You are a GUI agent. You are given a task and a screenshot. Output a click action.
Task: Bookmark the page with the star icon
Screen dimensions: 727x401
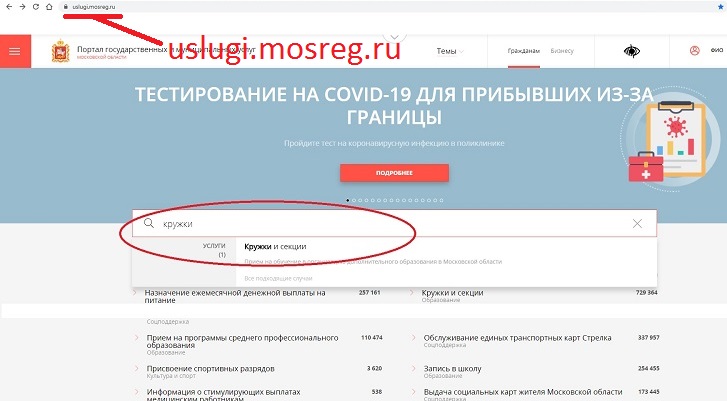tap(721, 7)
